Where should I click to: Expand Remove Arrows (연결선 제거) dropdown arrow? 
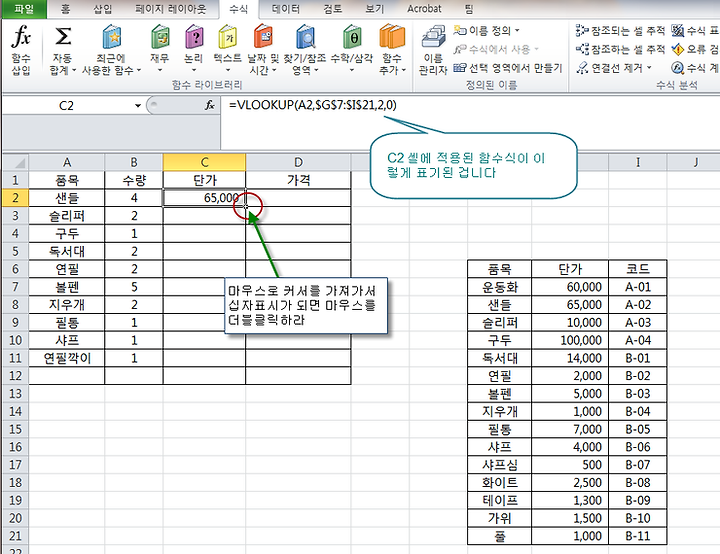pos(649,68)
